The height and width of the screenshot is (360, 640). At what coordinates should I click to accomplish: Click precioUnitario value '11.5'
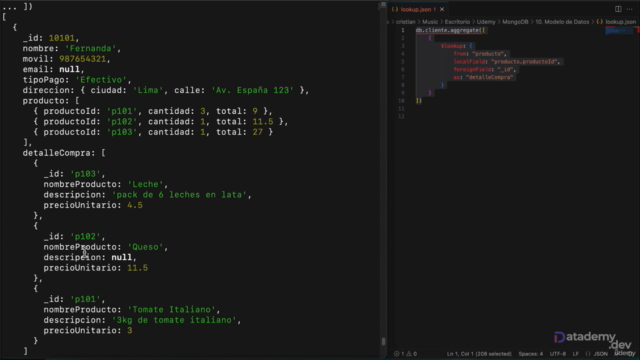[x=138, y=268]
